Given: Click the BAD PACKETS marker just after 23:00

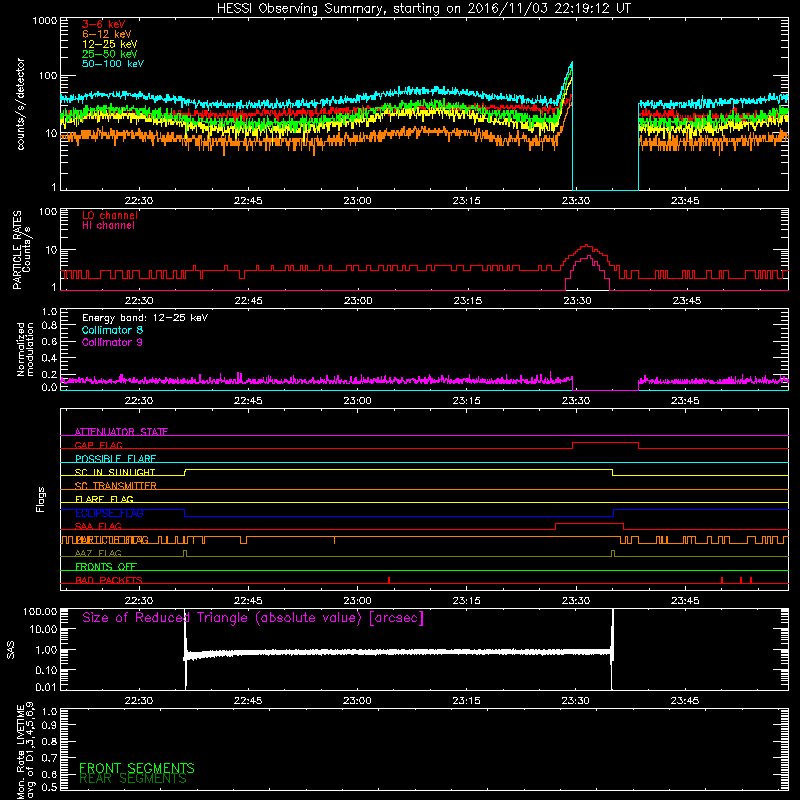Looking at the screenshot, I should click(x=389, y=580).
